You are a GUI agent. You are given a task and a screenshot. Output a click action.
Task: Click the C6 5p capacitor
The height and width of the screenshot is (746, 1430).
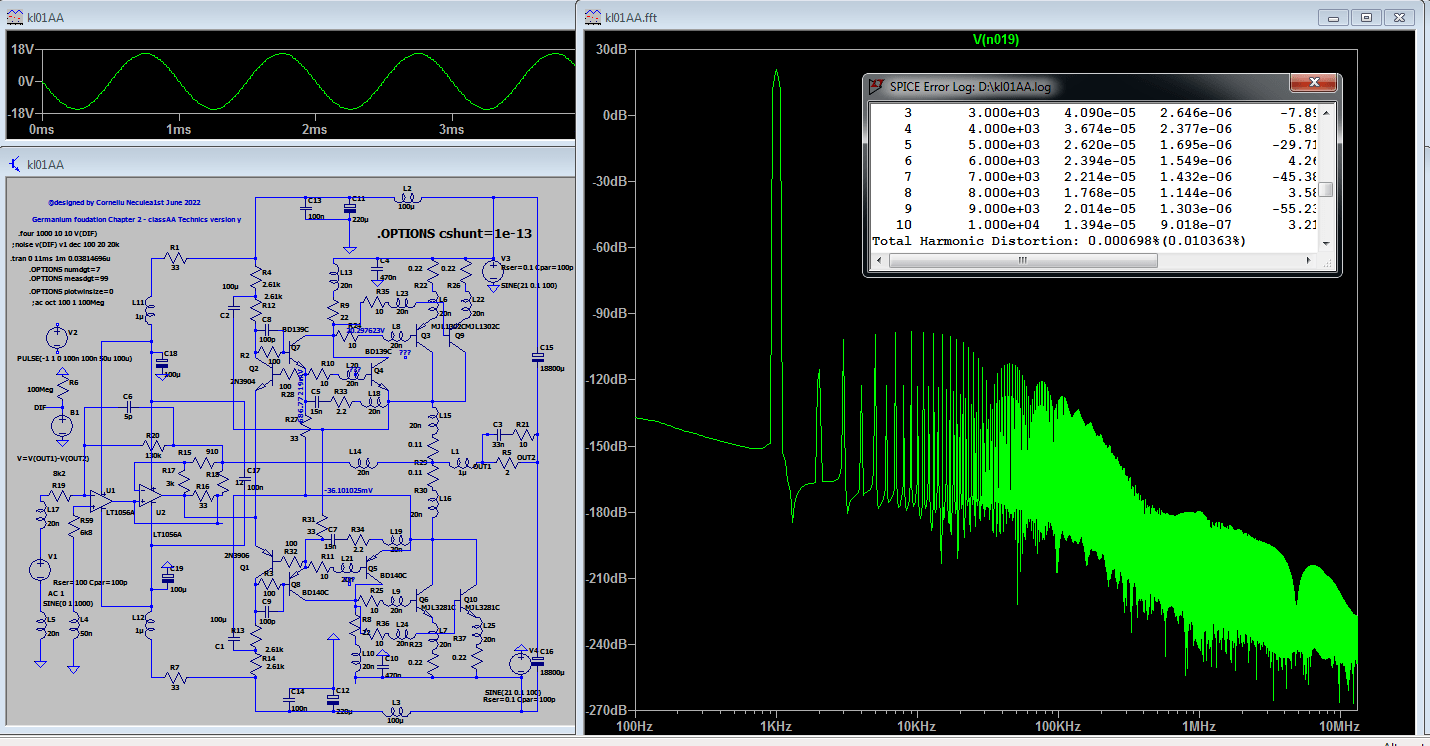click(x=127, y=407)
